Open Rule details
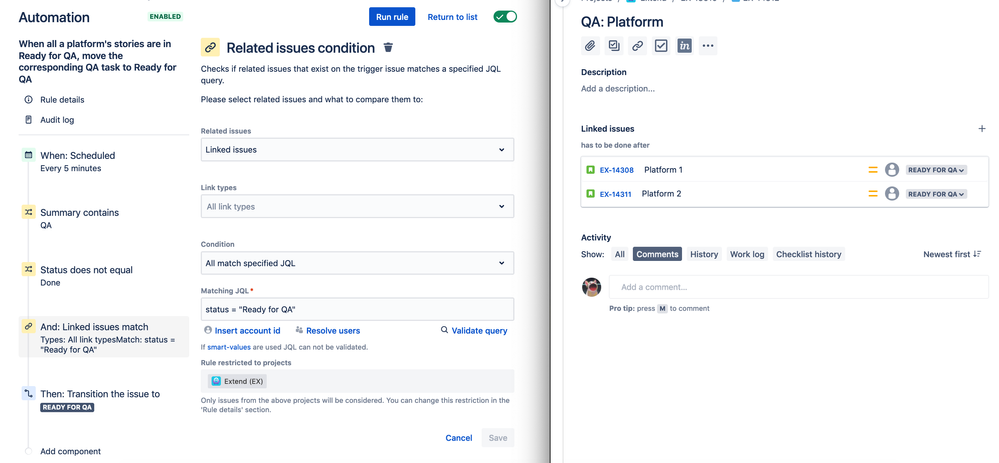 [x=62, y=100]
